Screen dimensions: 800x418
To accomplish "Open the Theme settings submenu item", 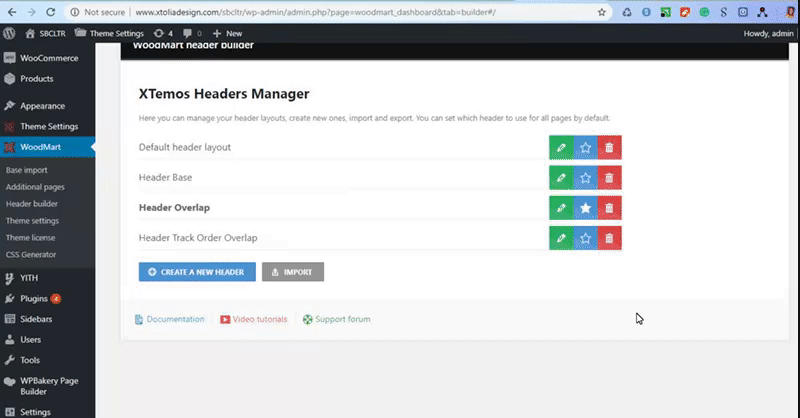I will click(32, 220).
